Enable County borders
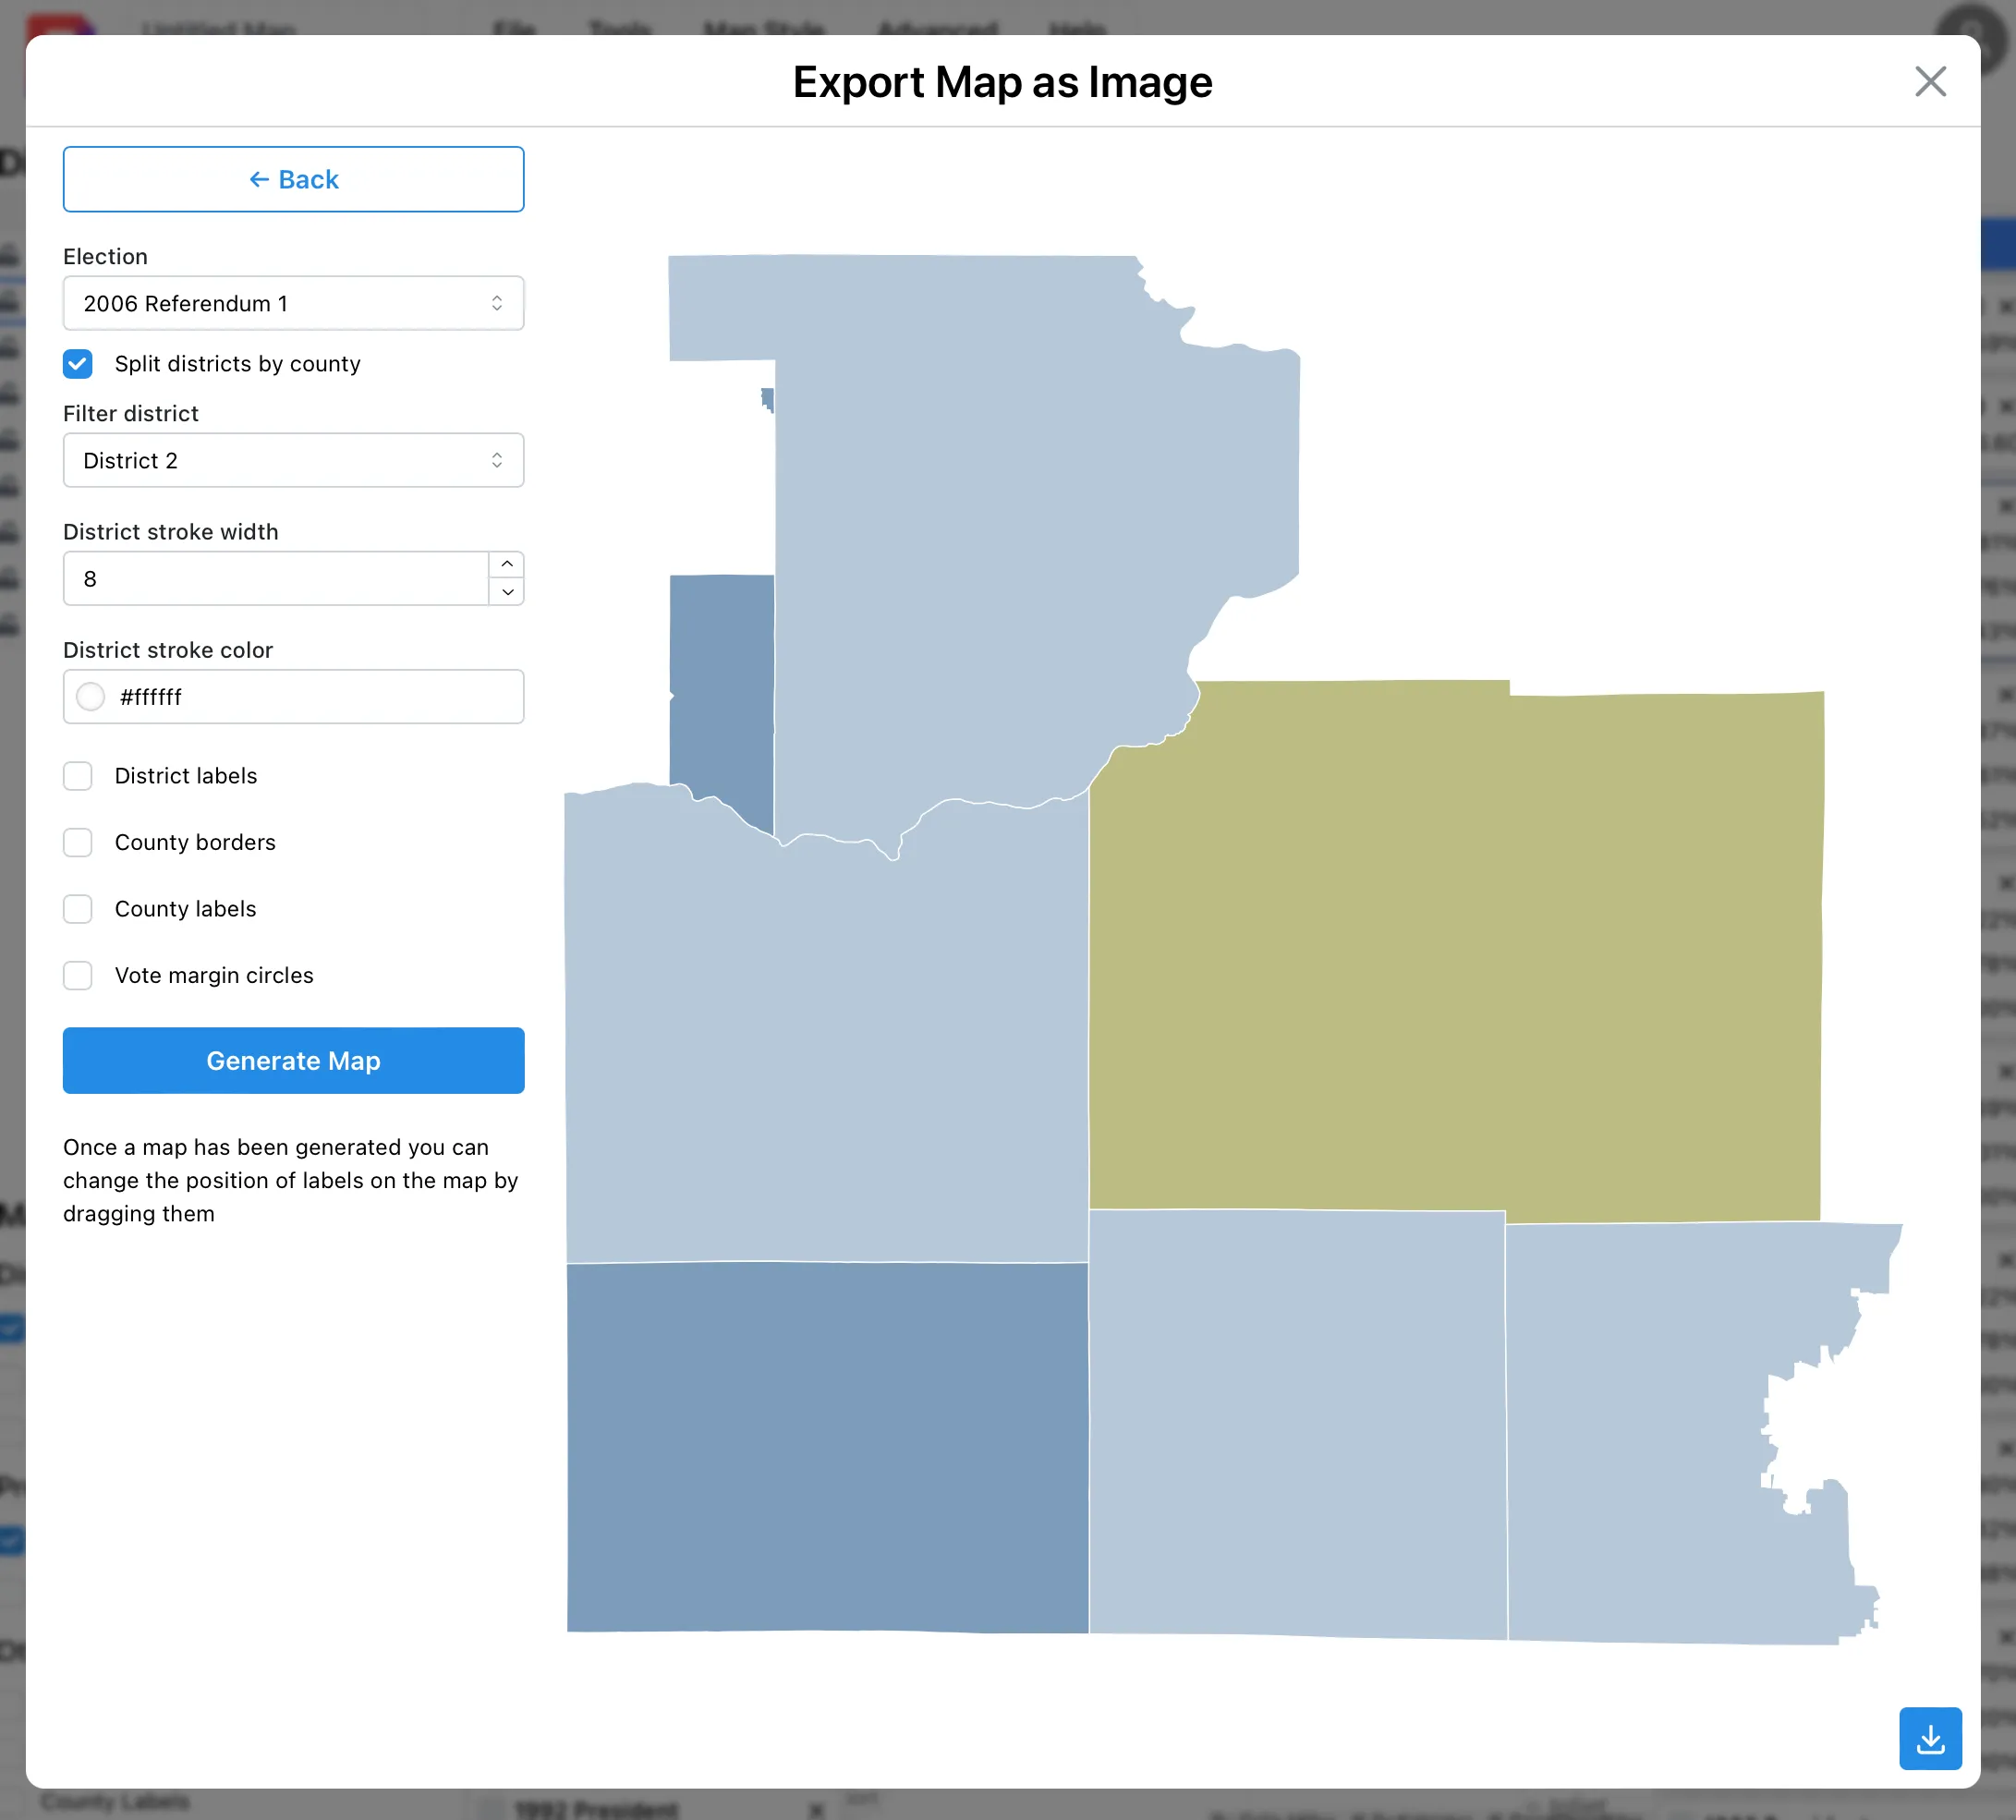The width and height of the screenshot is (2016, 1820). [x=78, y=842]
